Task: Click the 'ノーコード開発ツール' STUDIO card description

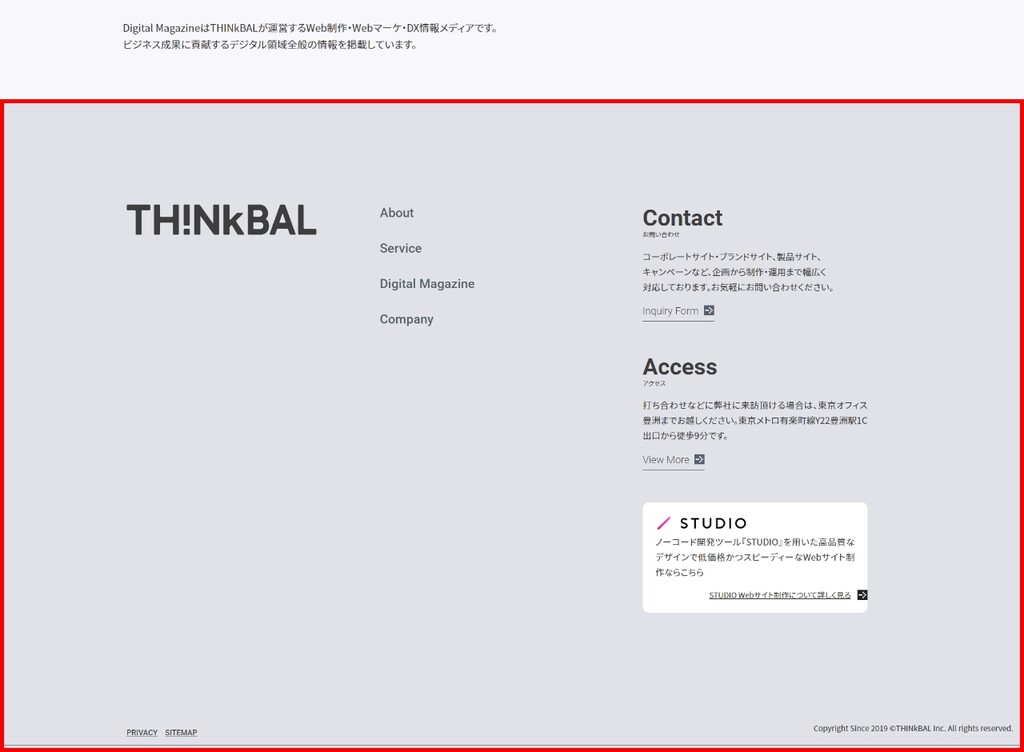Action: coord(755,557)
